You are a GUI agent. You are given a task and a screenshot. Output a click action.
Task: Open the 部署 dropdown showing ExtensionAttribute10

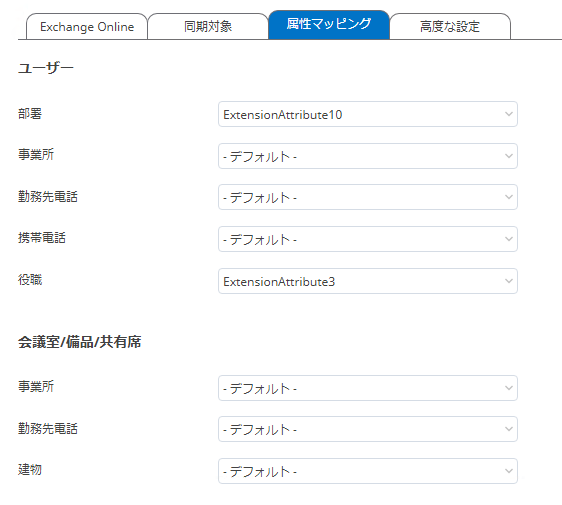click(x=368, y=114)
